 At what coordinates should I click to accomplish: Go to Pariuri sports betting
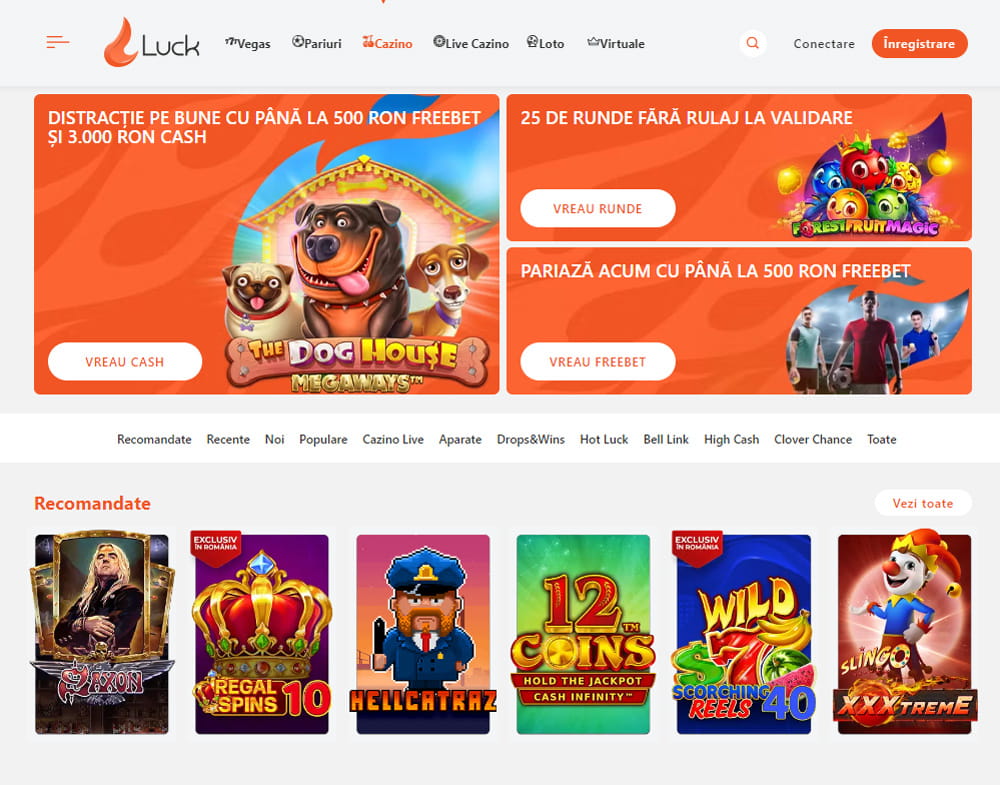tap(316, 43)
